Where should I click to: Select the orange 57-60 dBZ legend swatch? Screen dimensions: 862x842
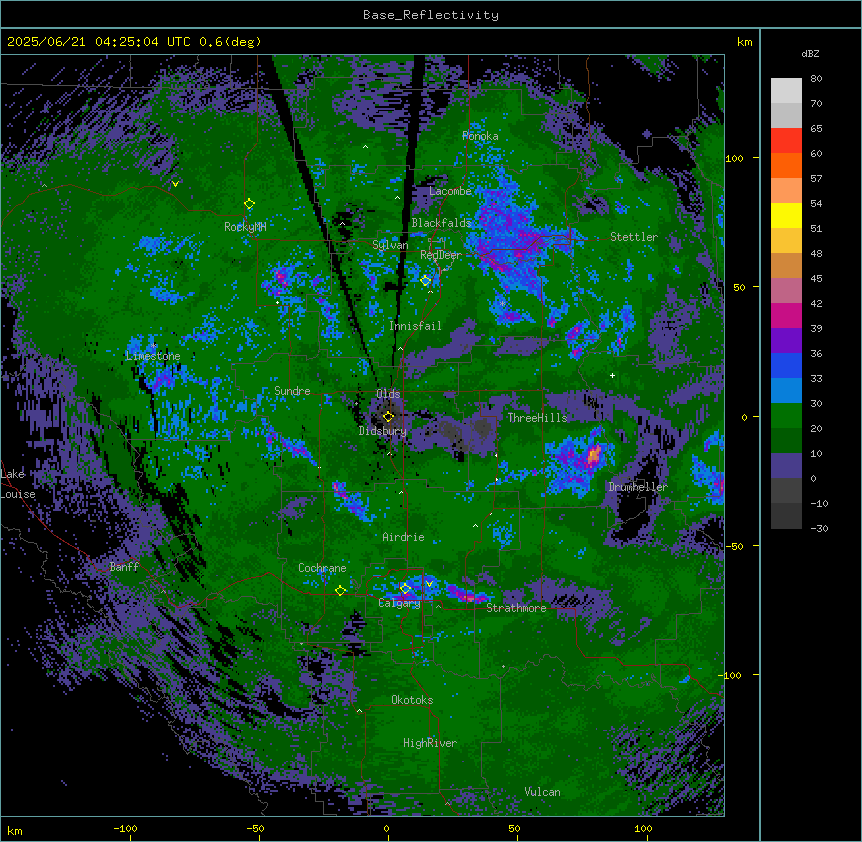786,165
